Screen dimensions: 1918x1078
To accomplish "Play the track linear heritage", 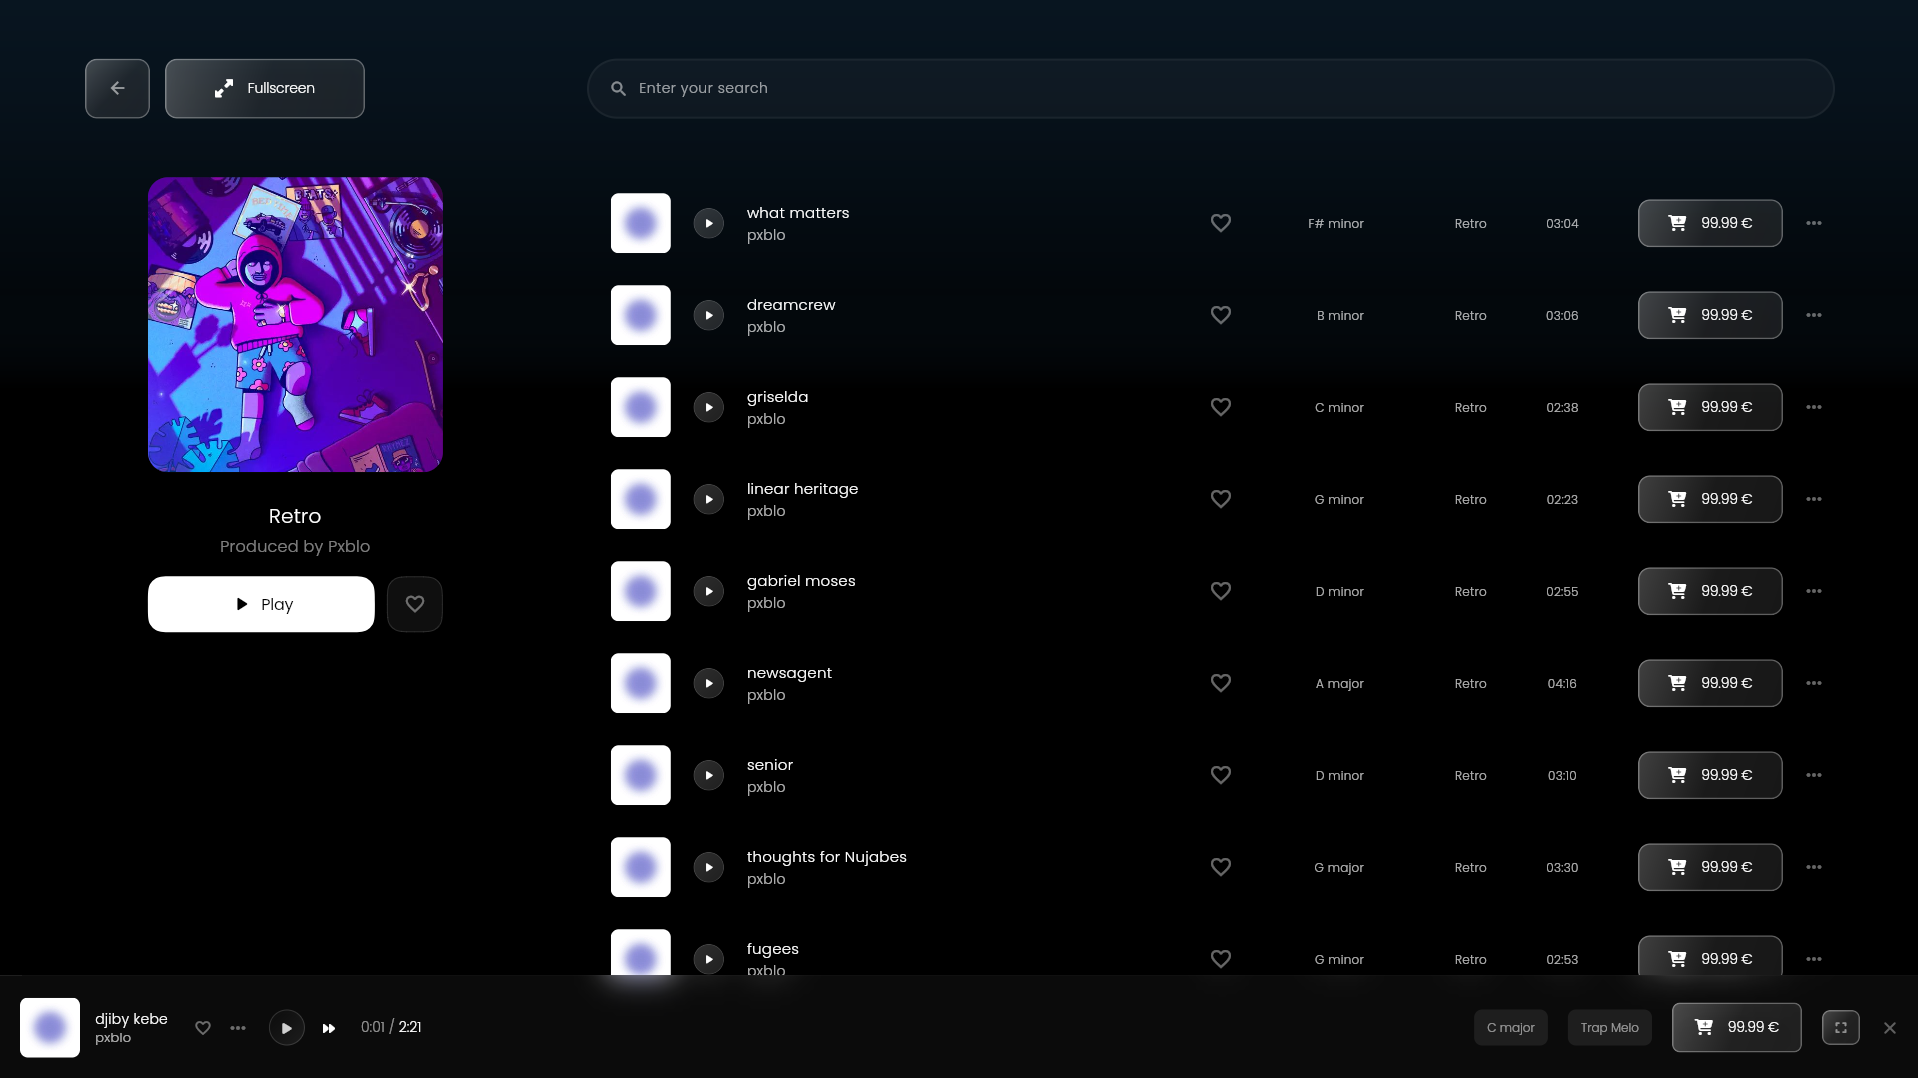I will click(709, 499).
